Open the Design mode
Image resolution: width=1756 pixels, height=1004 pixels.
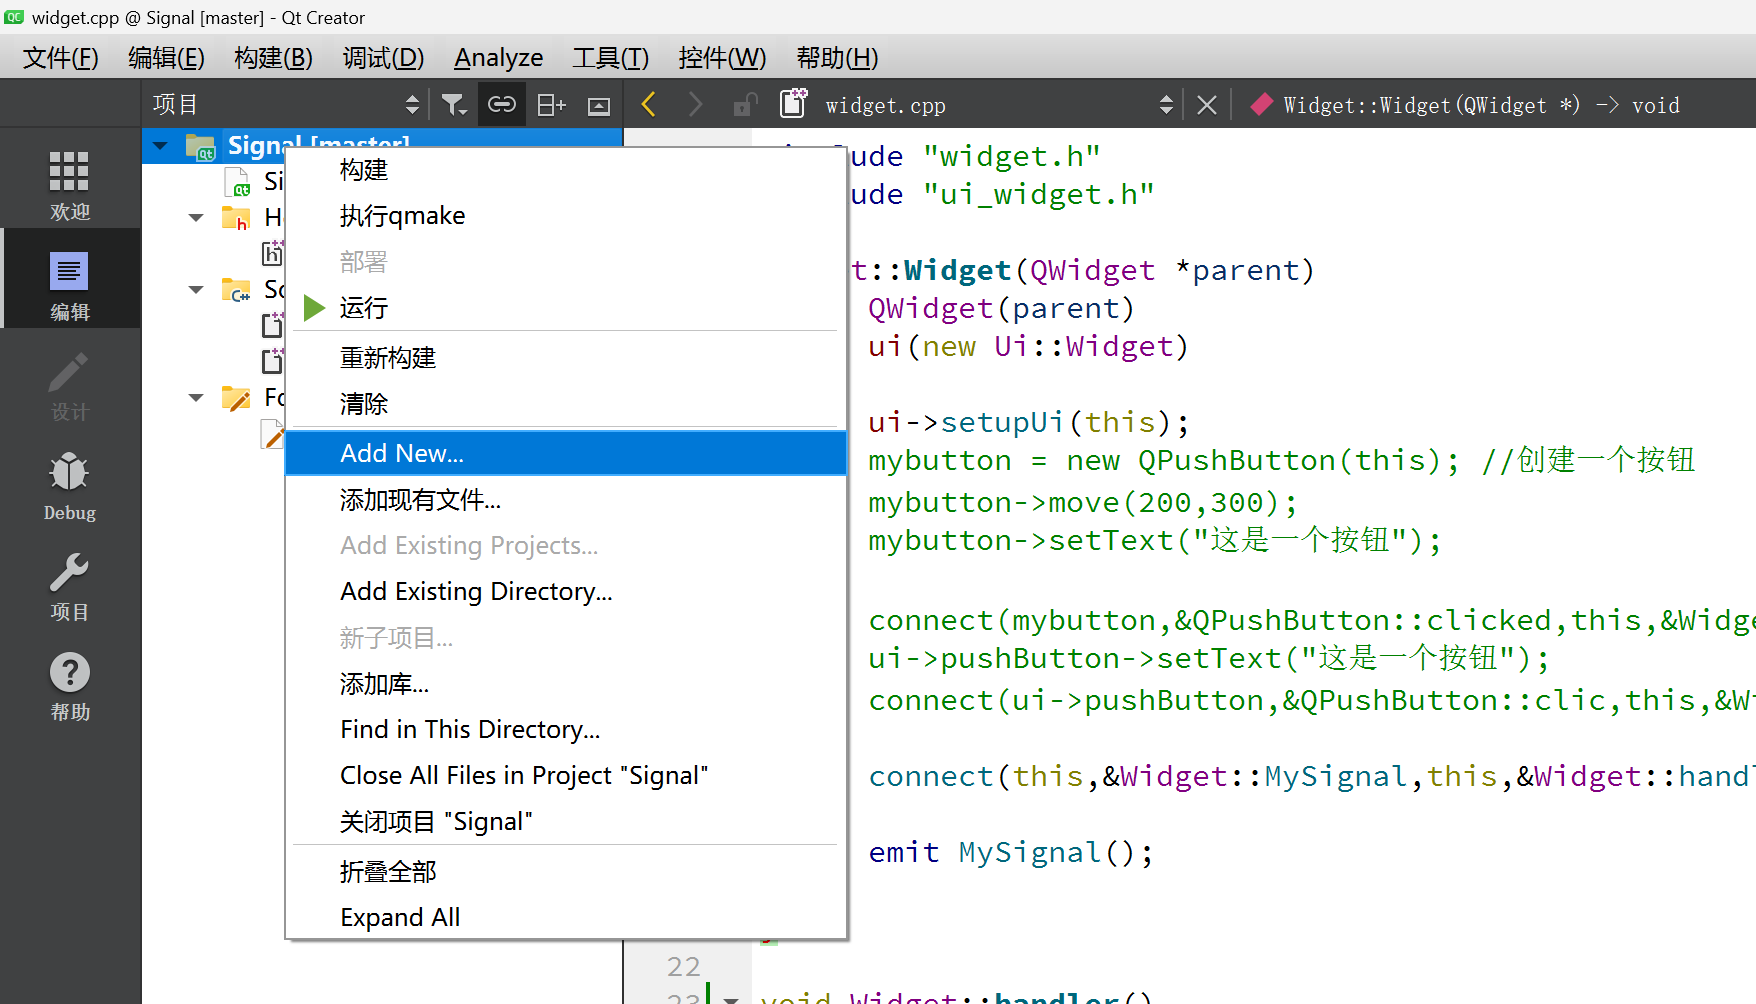69,386
